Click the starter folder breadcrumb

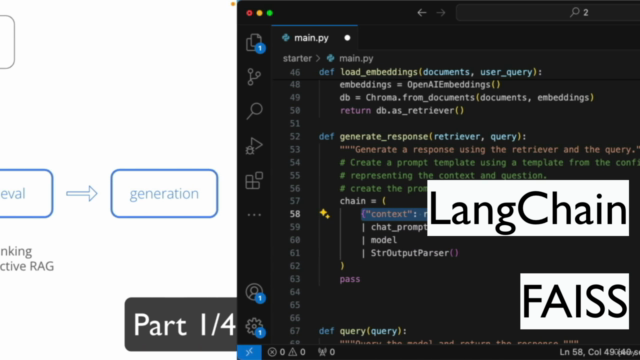pos(297,58)
